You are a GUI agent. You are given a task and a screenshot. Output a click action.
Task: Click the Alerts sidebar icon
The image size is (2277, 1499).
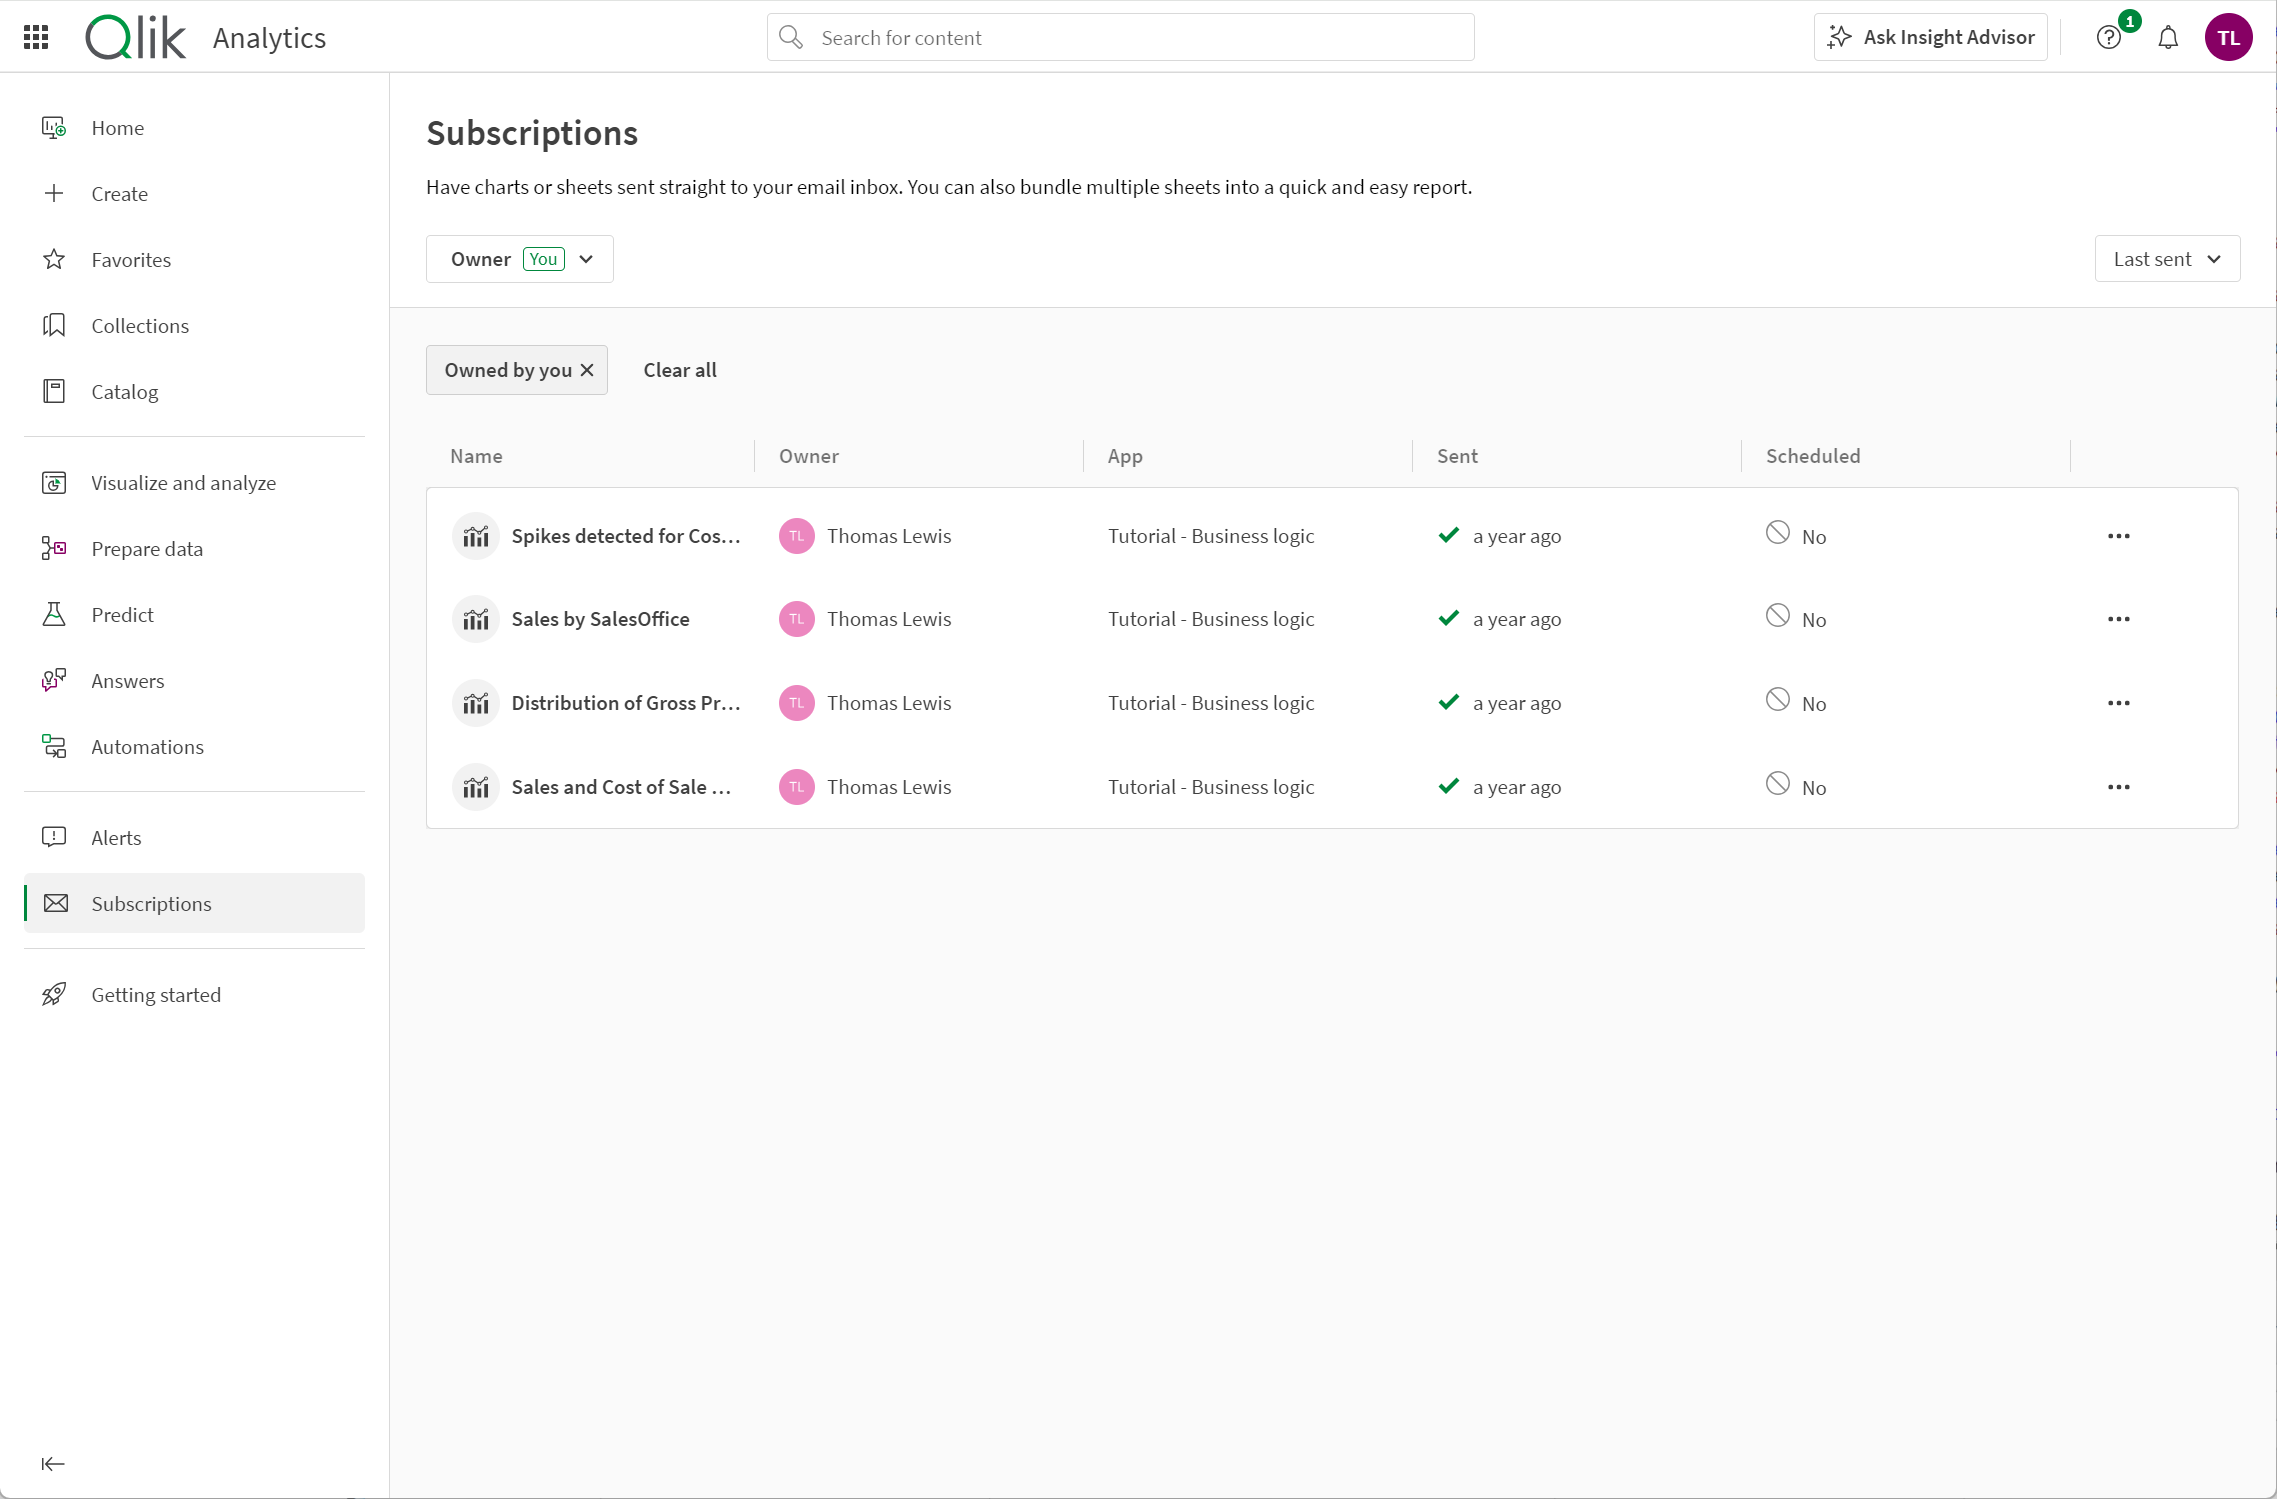[55, 836]
